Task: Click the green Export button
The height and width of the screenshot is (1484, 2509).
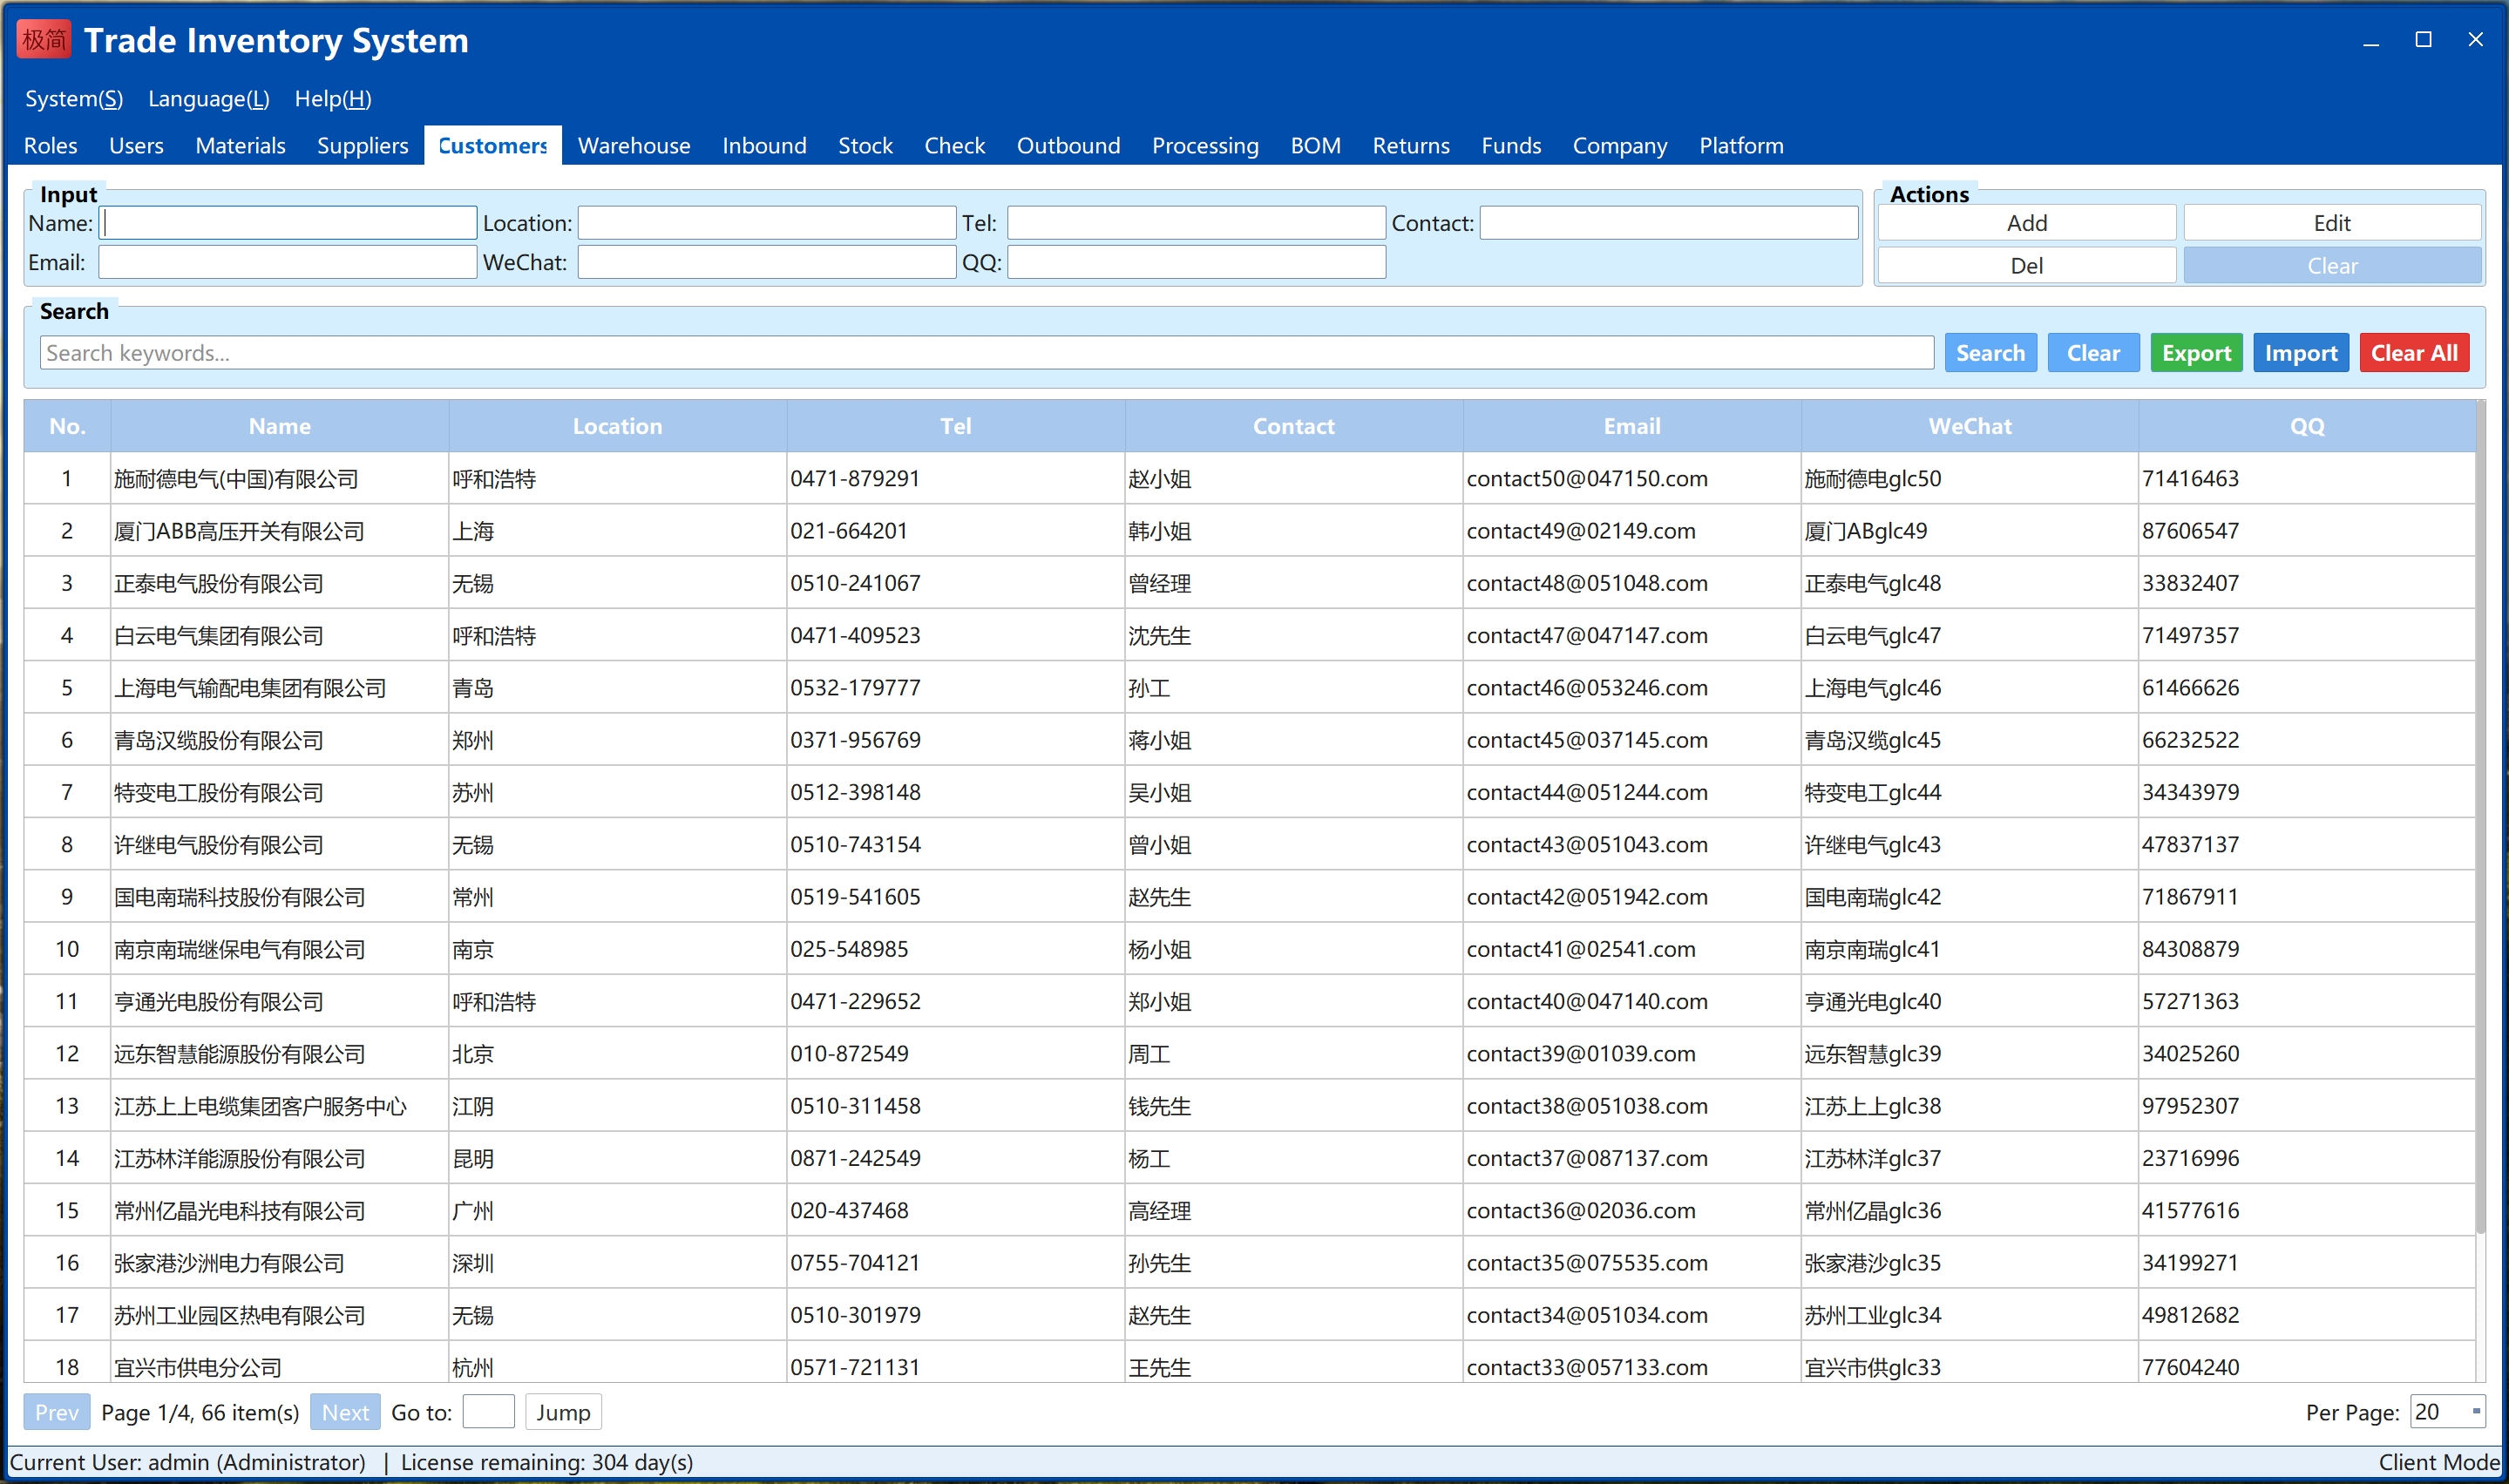Action: point(2196,353)
